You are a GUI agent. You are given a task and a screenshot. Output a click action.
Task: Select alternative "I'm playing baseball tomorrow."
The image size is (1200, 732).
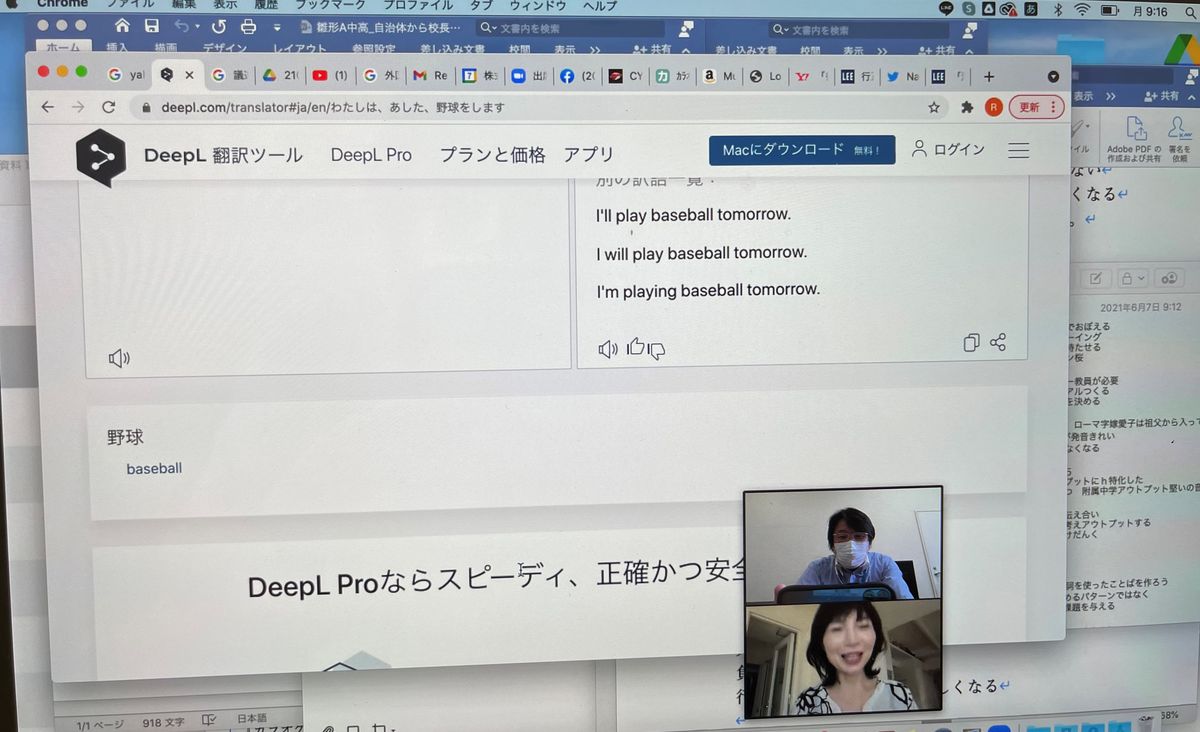click(x=708, y=290)
